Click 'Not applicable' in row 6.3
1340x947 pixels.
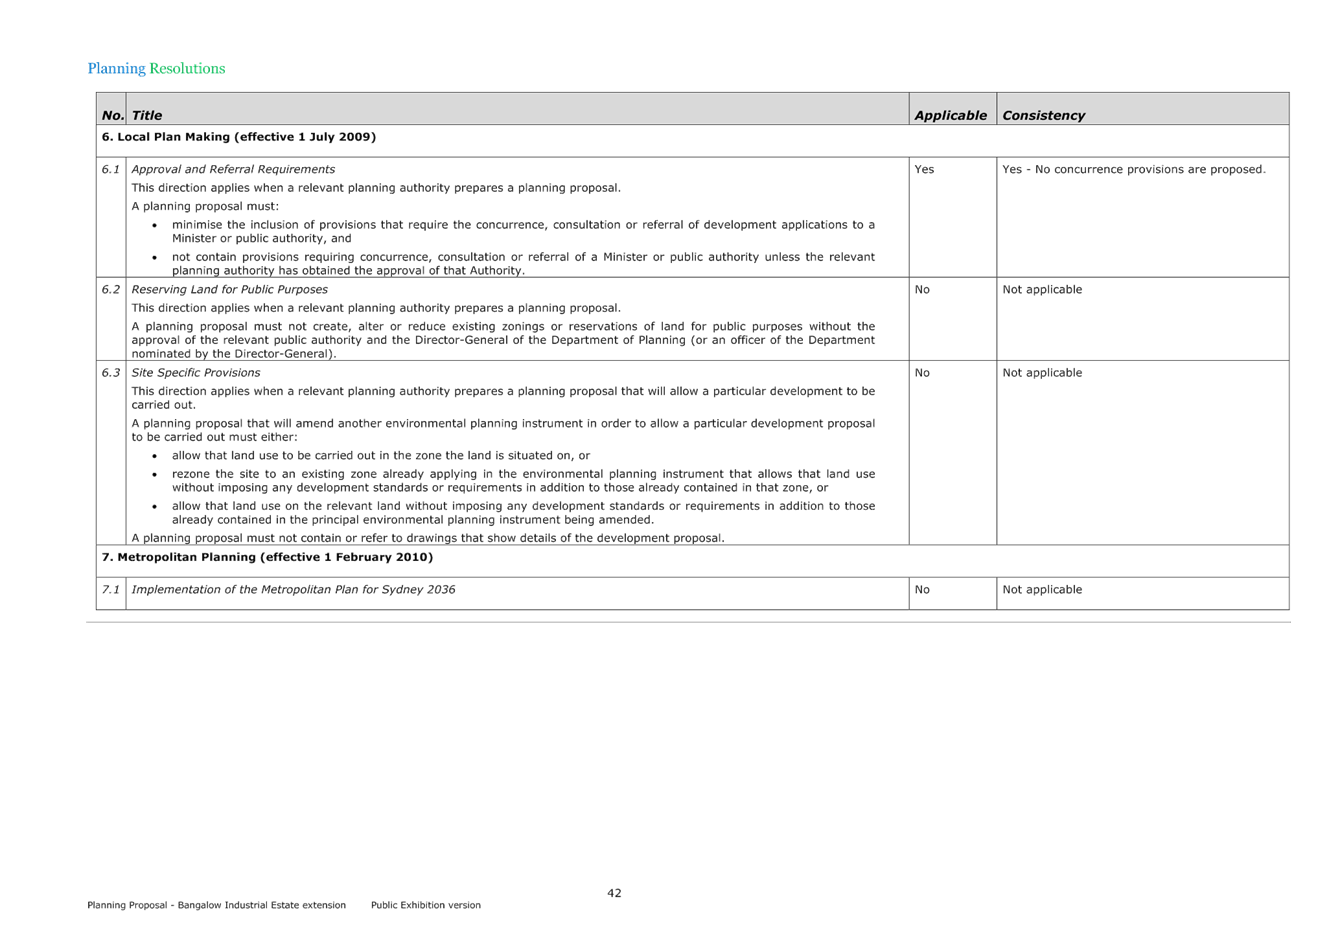click(x=1042, y=372)
